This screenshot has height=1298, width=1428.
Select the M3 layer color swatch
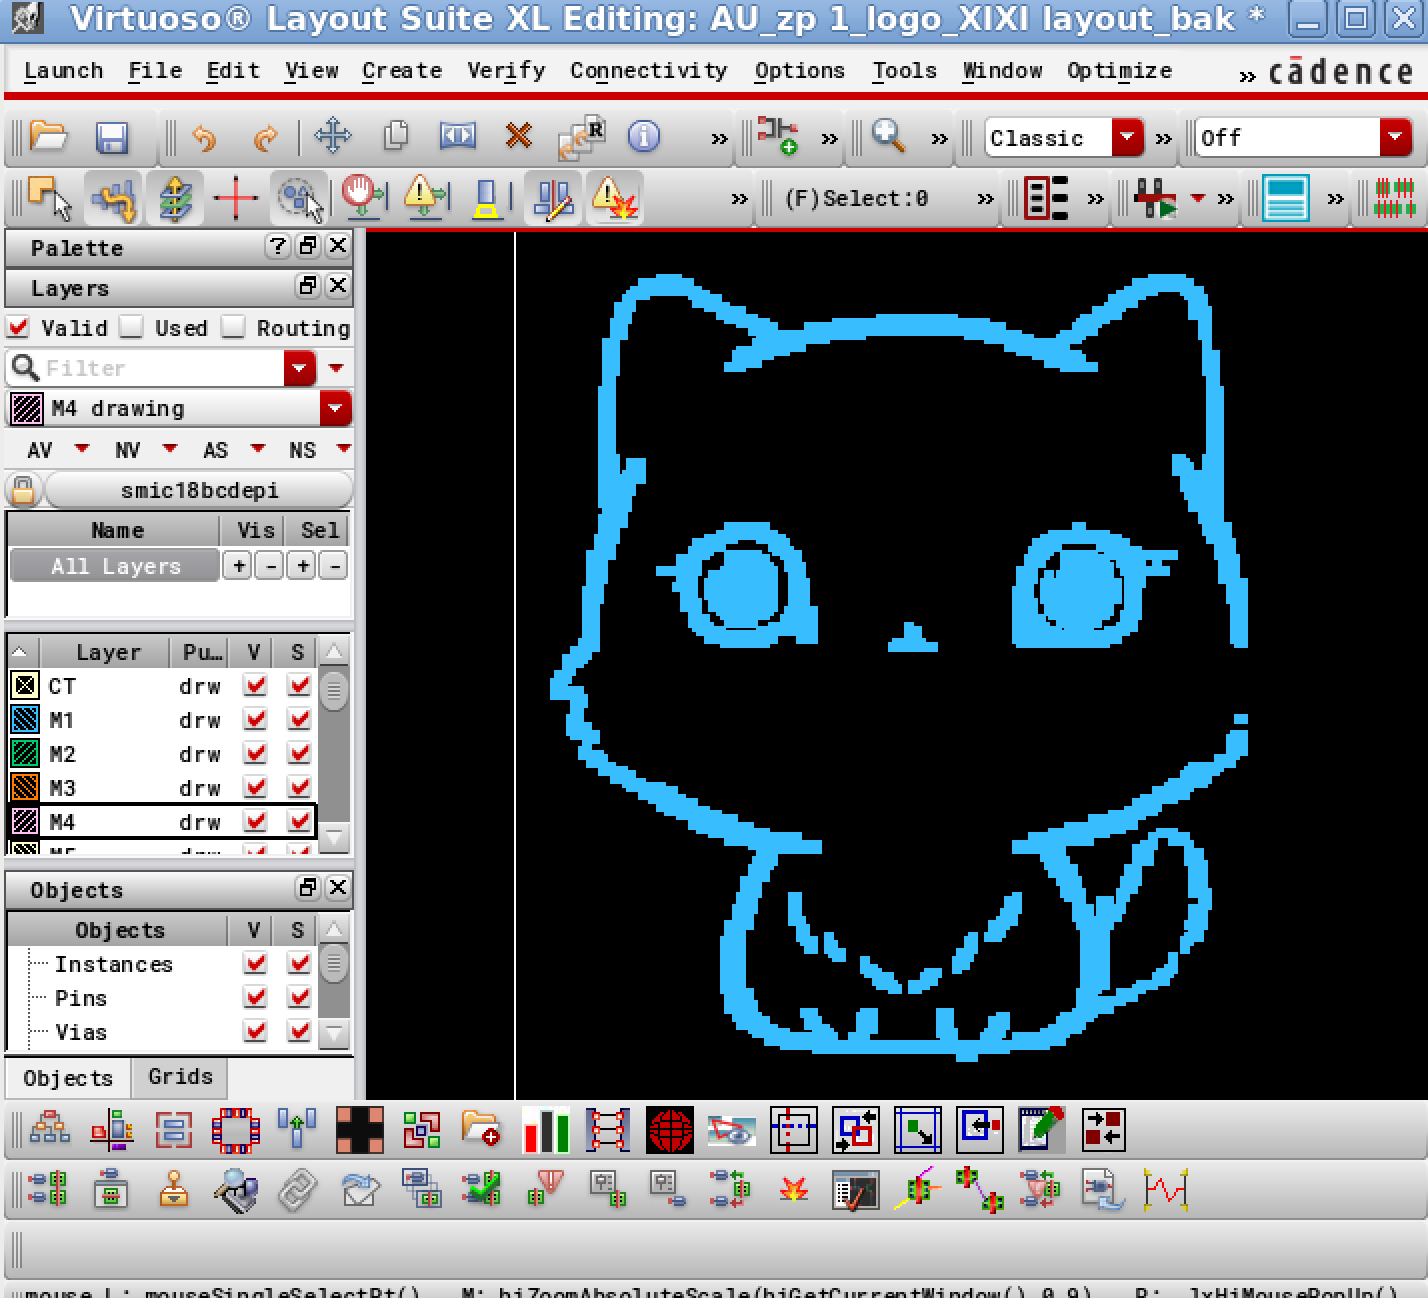25,787
